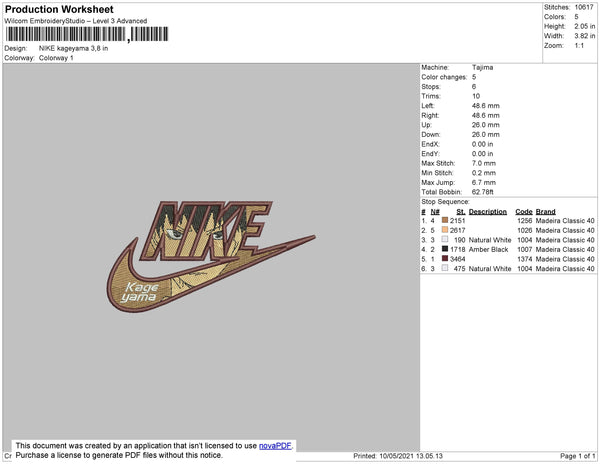Click the Amber Black color swatch
The image size is (600, 464).
pos(445,249)
